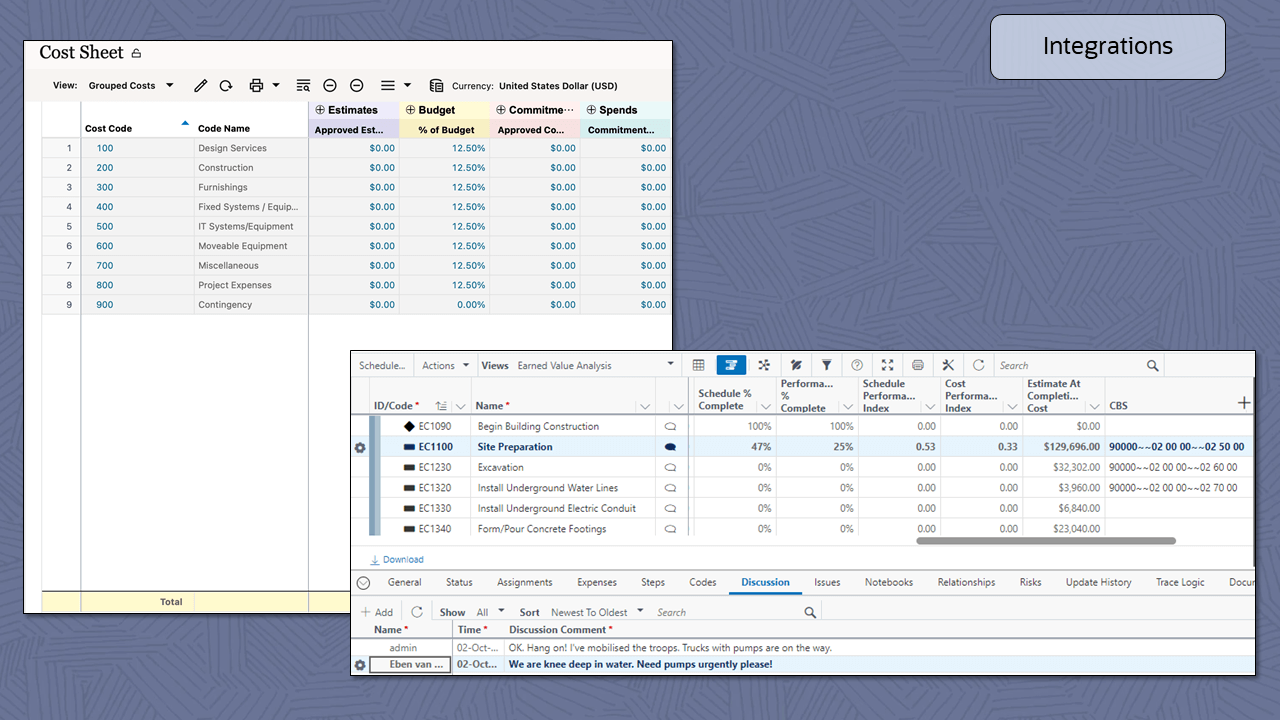This screenshot has height=720, width=1280.
Task: Toggle the gear selector on row EC1100
Action: pyautogui.click(x=360, y=448)
